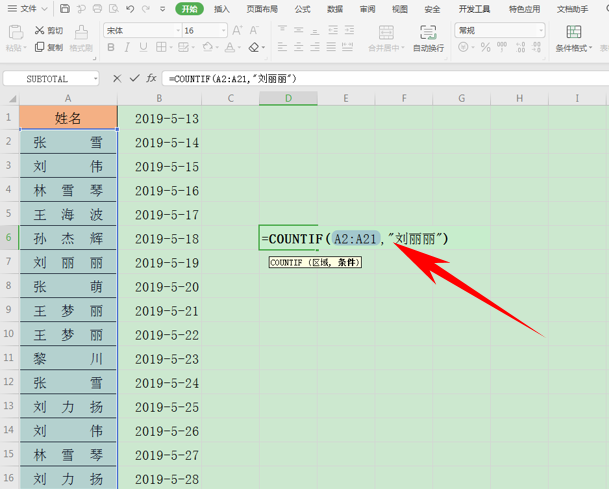Select row 6 header
The height and width of the screenshot is (489, 609).
click(9, 237)
